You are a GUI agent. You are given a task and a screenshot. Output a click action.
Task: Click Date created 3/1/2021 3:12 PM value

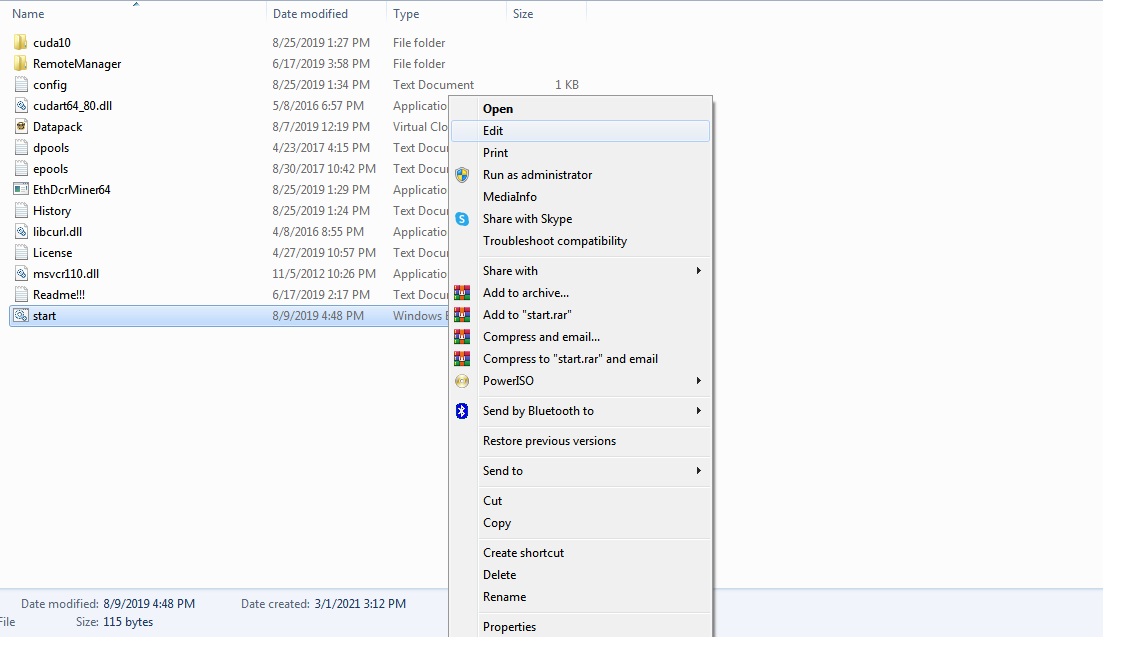360,604
